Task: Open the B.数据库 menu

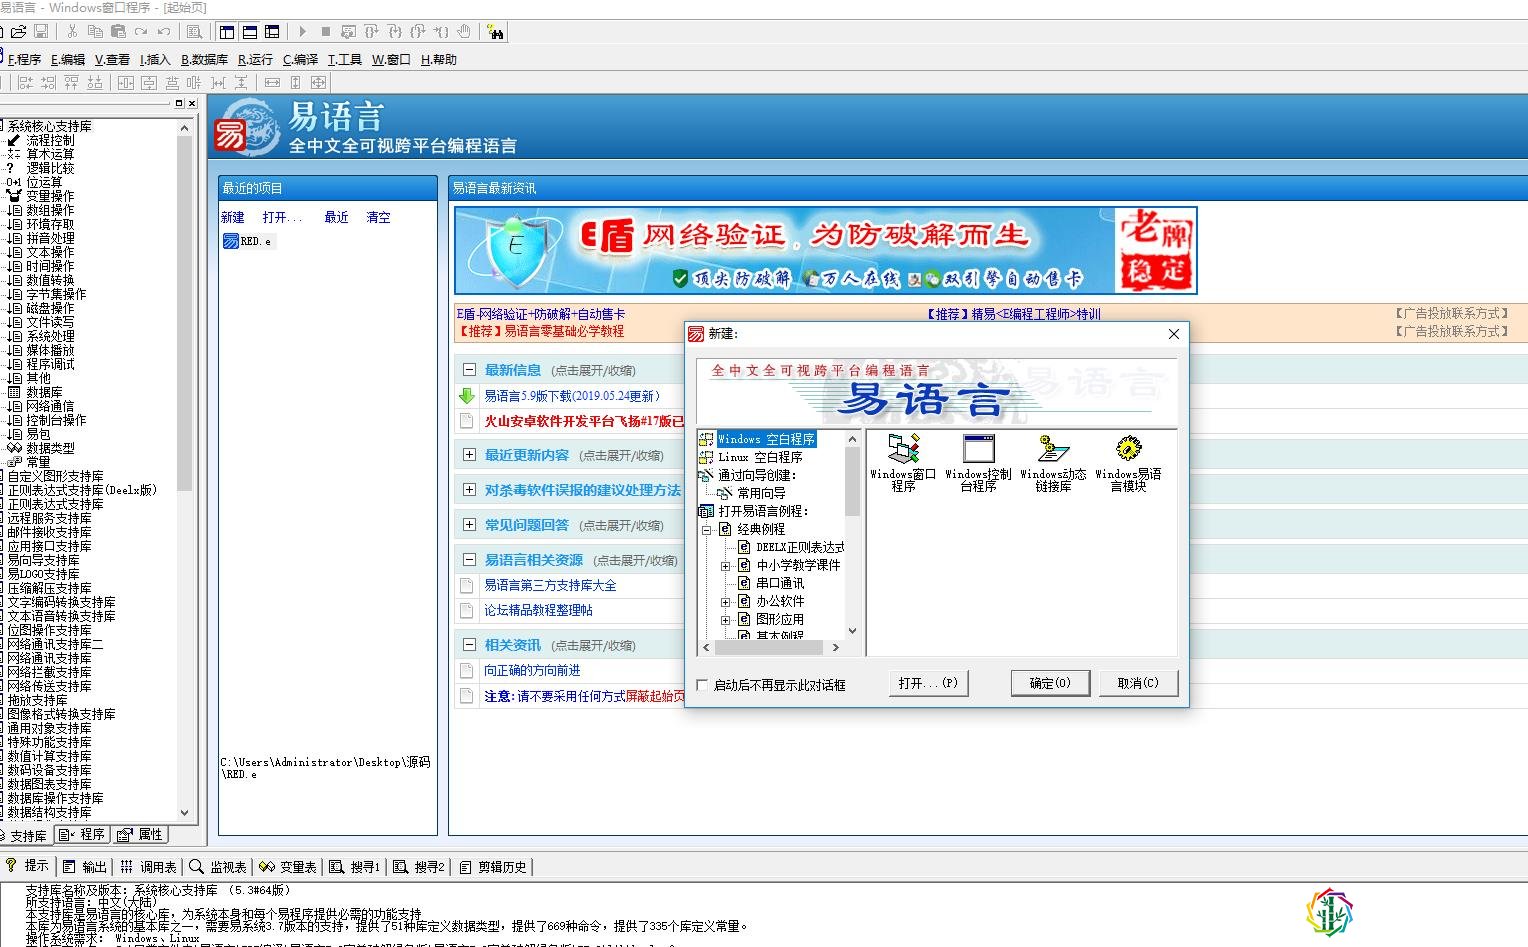Action: [x=204, y=60]
